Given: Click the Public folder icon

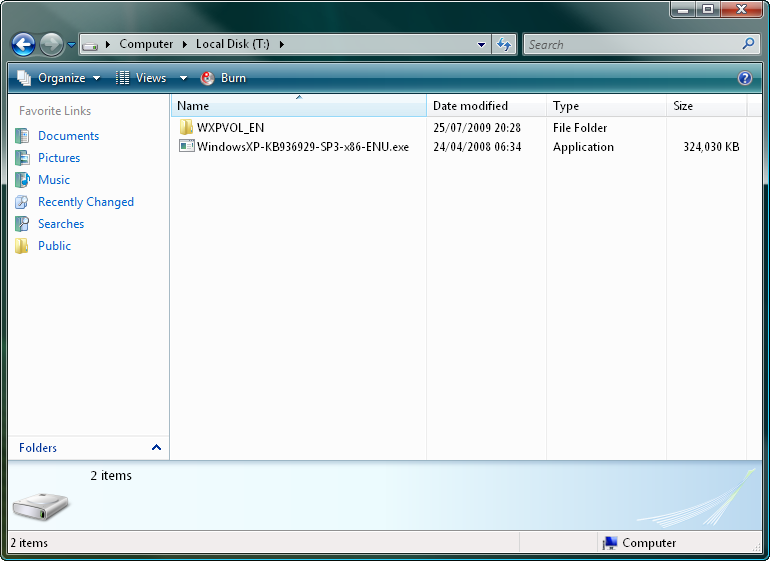Looking at the screenshot, I should tap(22, 246).
